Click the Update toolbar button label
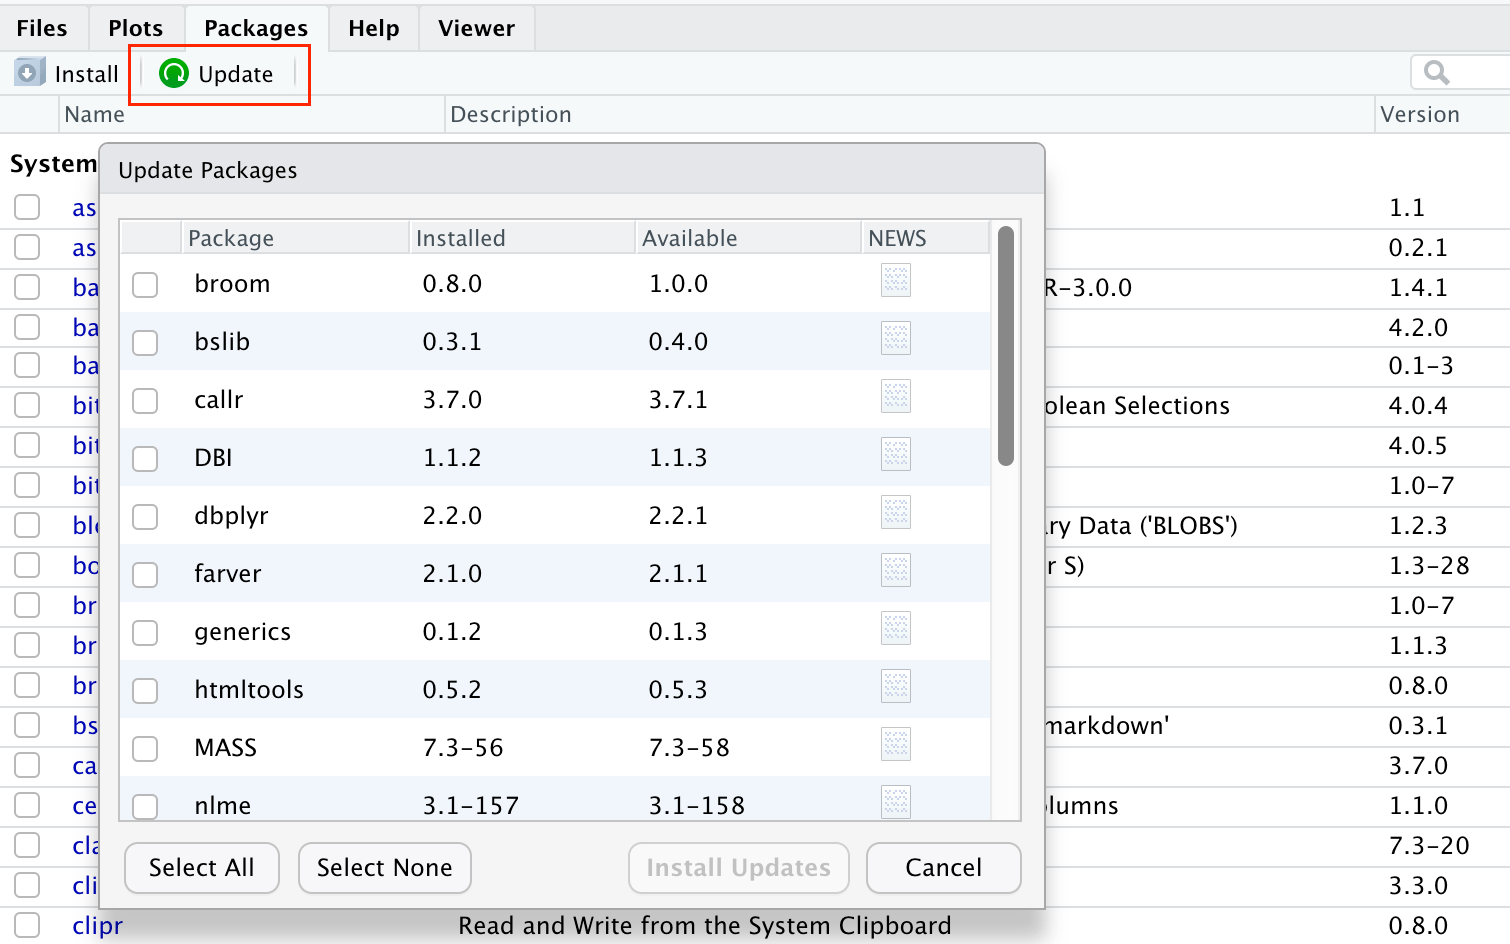The image size is (1510, 944). coord(236,74)
